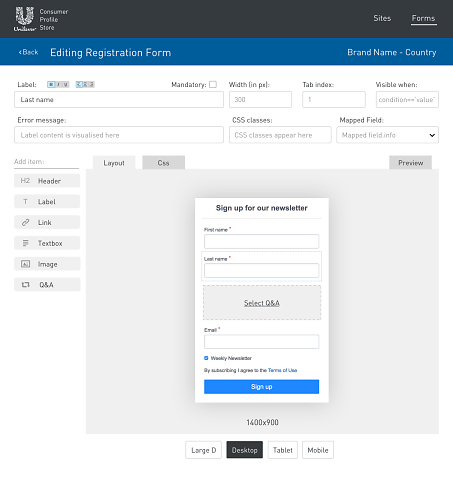Open the Mapped Field dropdown
Viewport: 453px width, 480px height.
coord(387,135)
